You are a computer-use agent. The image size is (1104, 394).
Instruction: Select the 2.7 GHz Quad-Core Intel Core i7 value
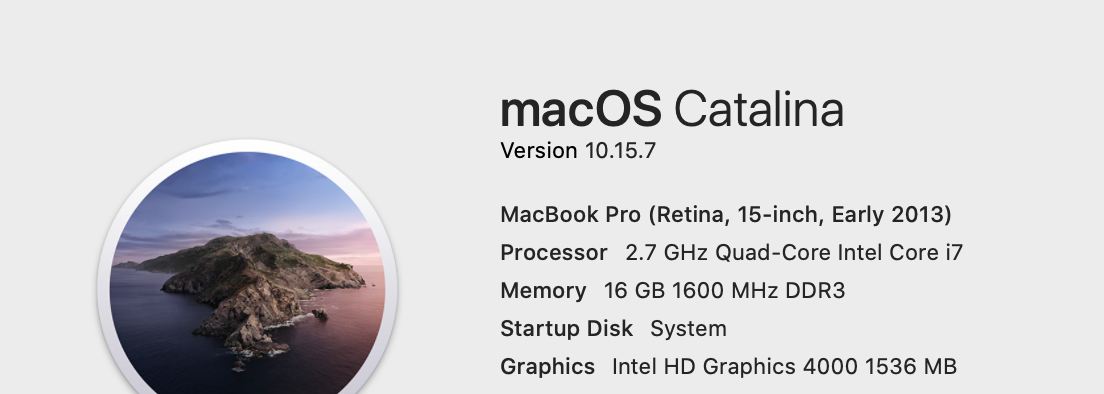coord(794,253)
